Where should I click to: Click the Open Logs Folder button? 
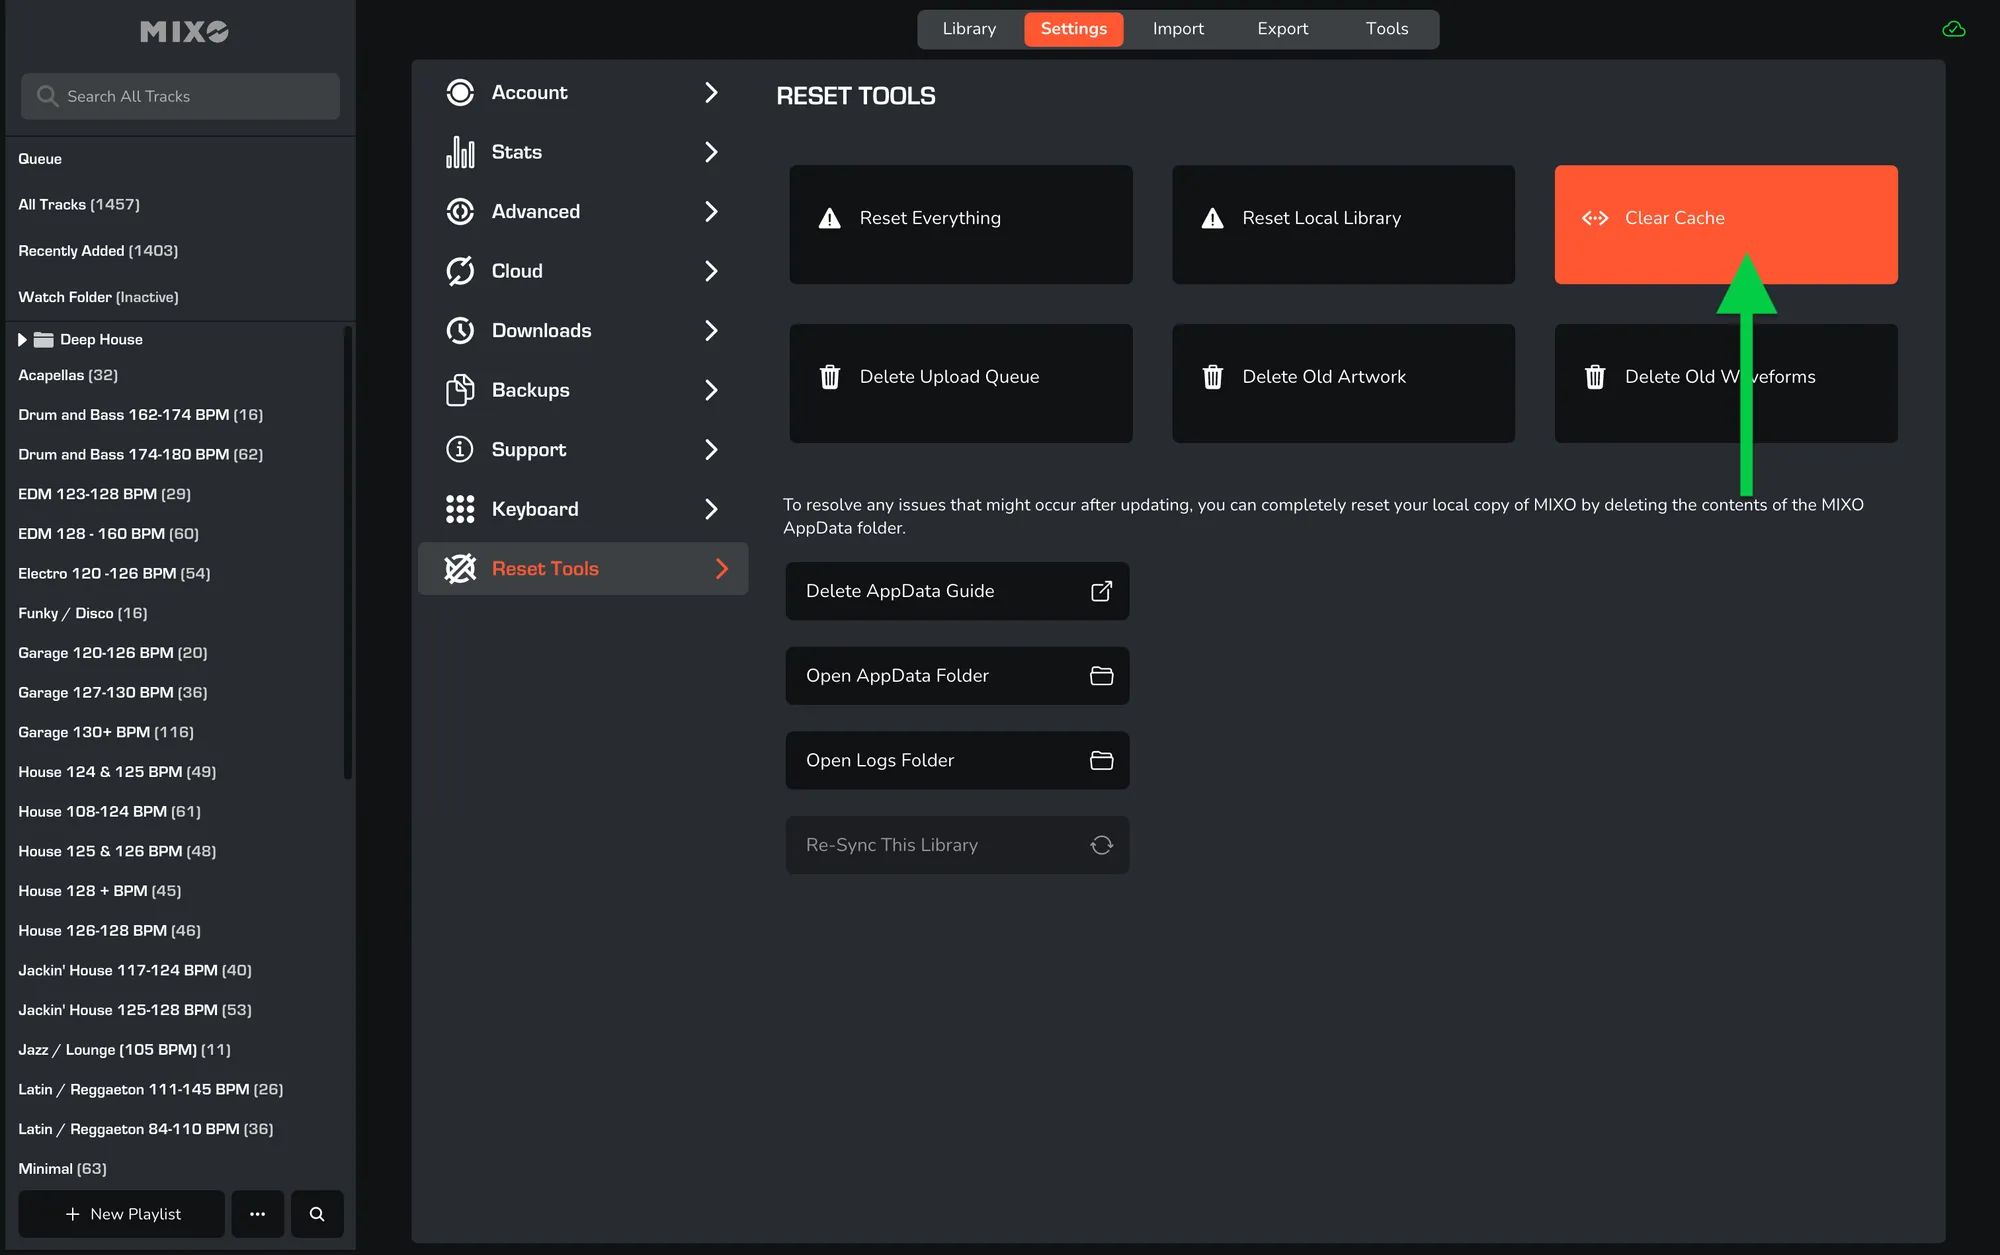pos(957,761)
